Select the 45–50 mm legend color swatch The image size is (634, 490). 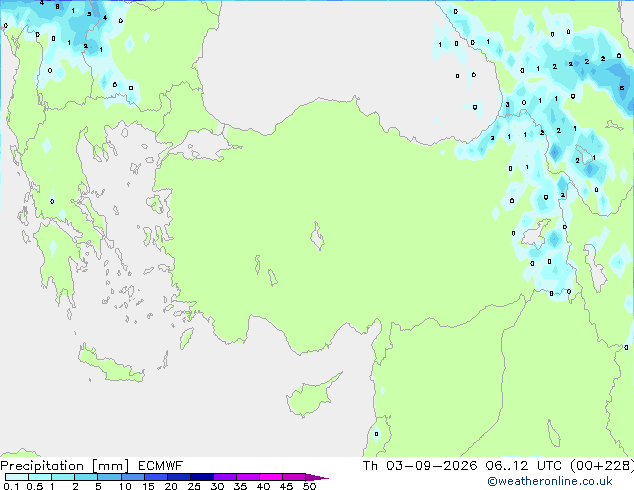(294, 477)
